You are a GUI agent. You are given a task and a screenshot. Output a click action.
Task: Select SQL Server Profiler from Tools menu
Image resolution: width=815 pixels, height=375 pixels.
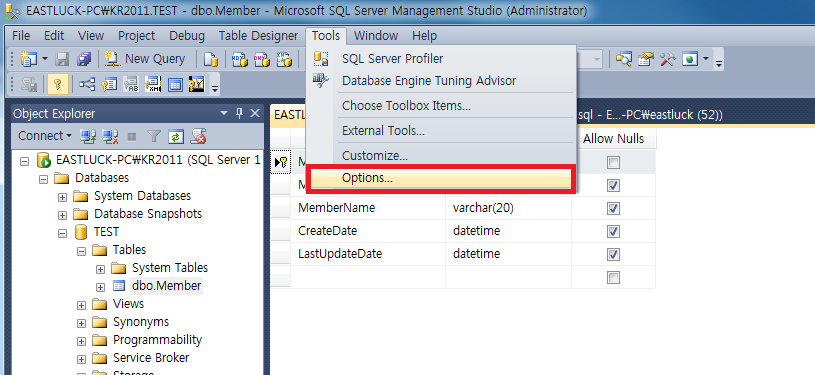pos(441,59)
